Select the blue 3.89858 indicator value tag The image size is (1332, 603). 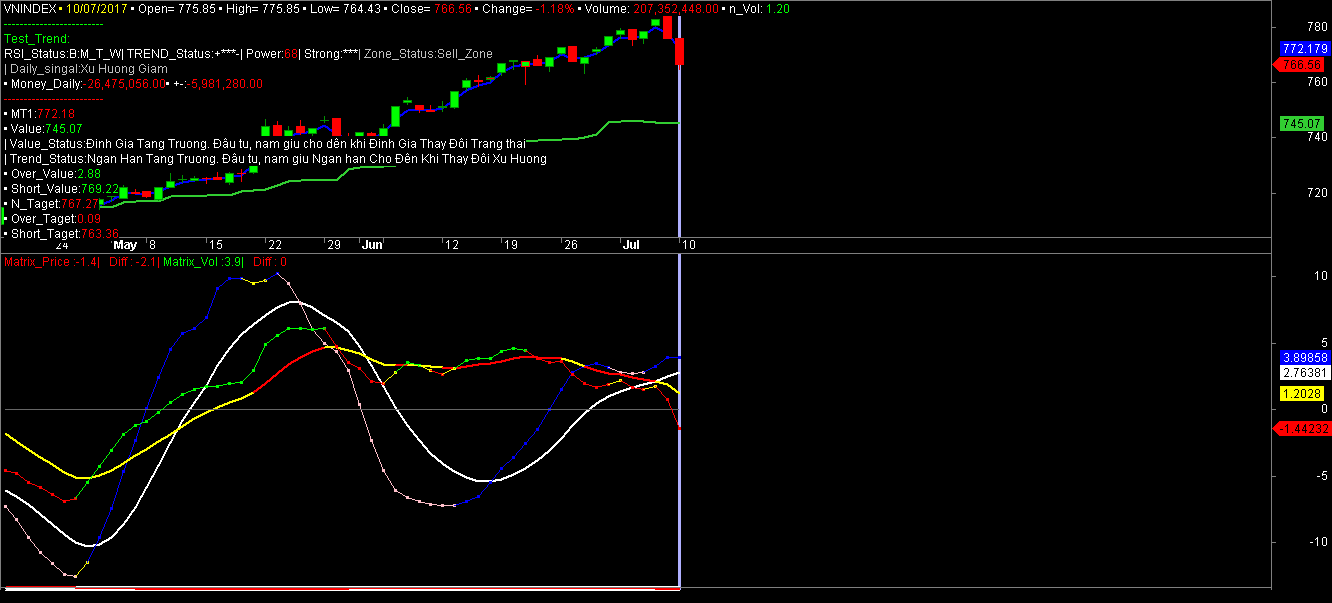pos(1303,357)
